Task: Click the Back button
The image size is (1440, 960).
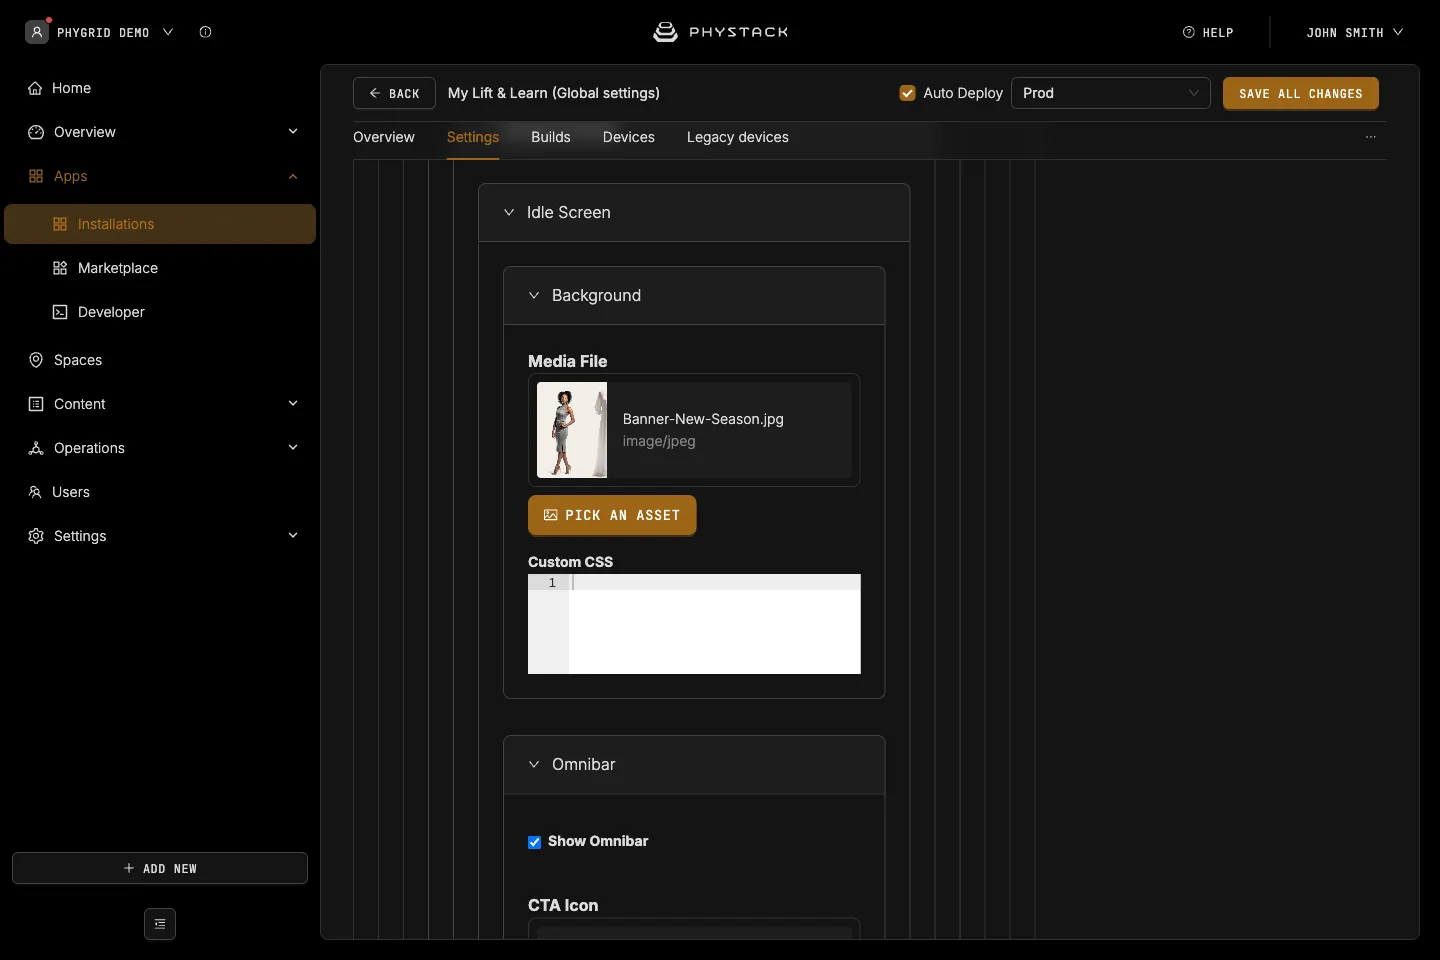Action: click(394, 93)
